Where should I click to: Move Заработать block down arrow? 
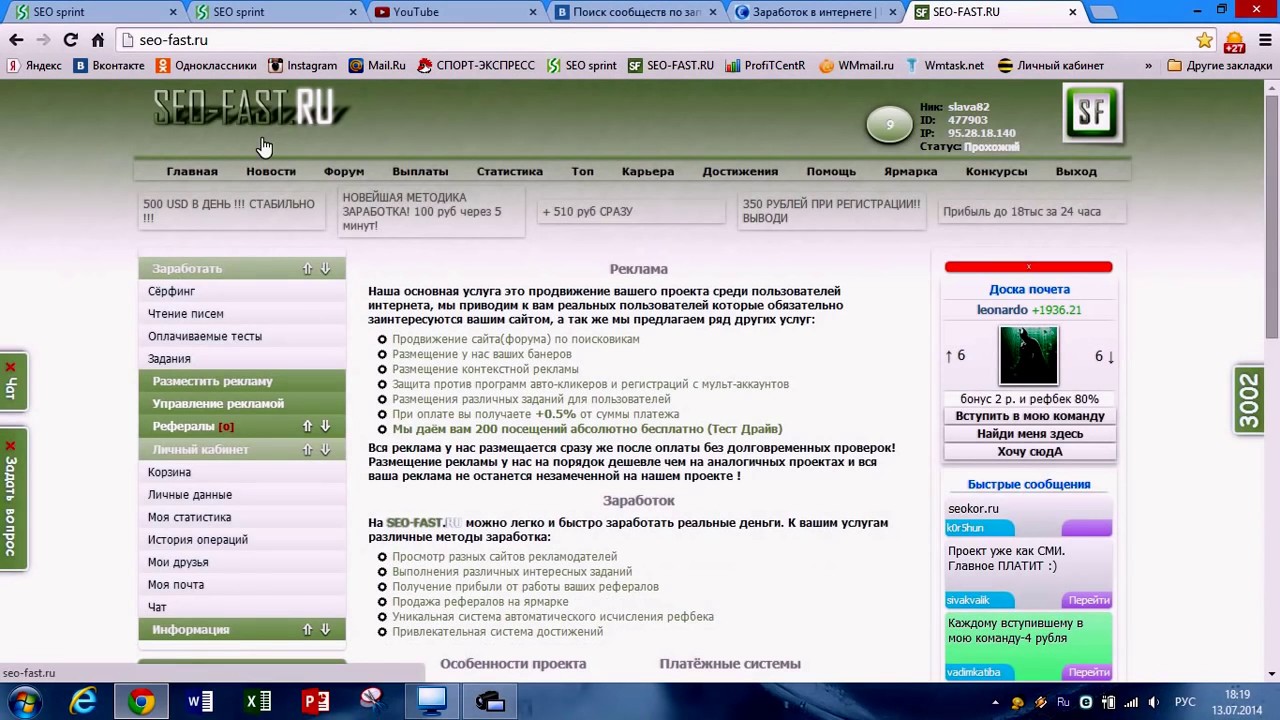[325, 269]
